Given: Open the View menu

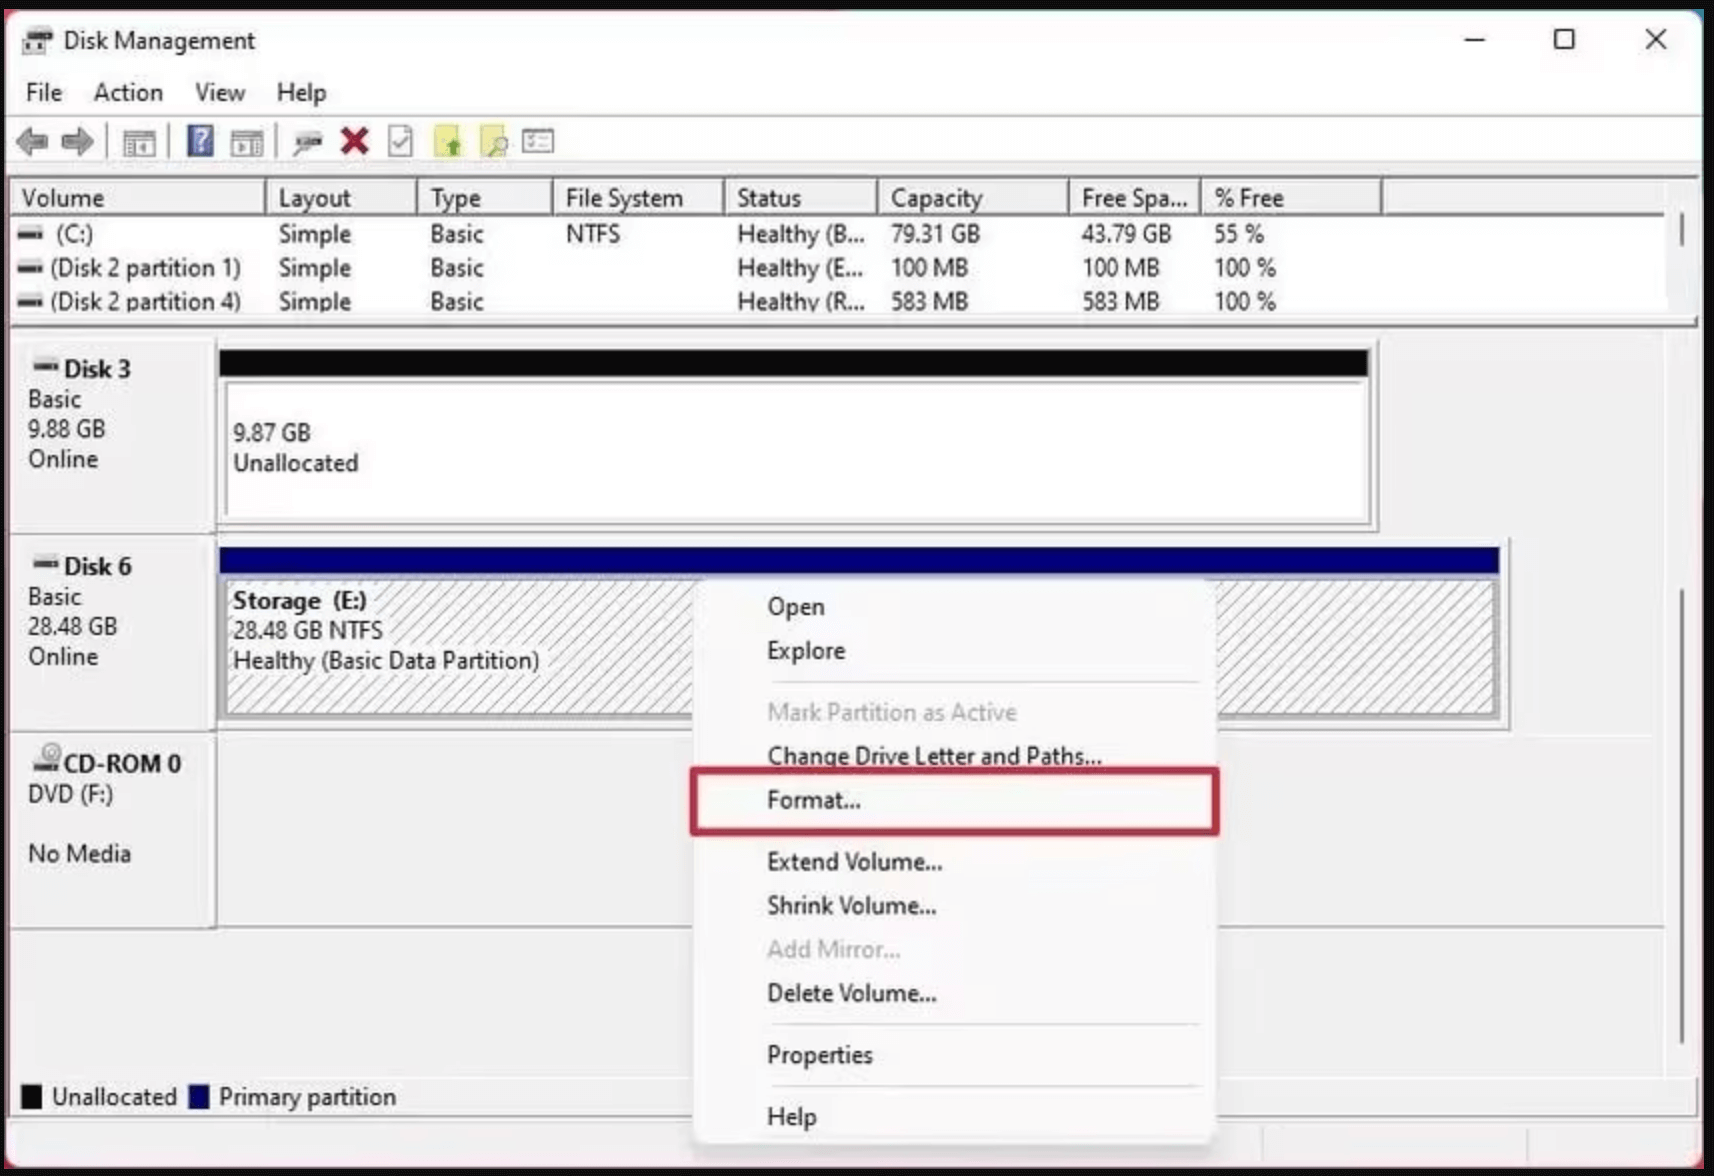Looking at the screenshot, I should coord(218,92).
